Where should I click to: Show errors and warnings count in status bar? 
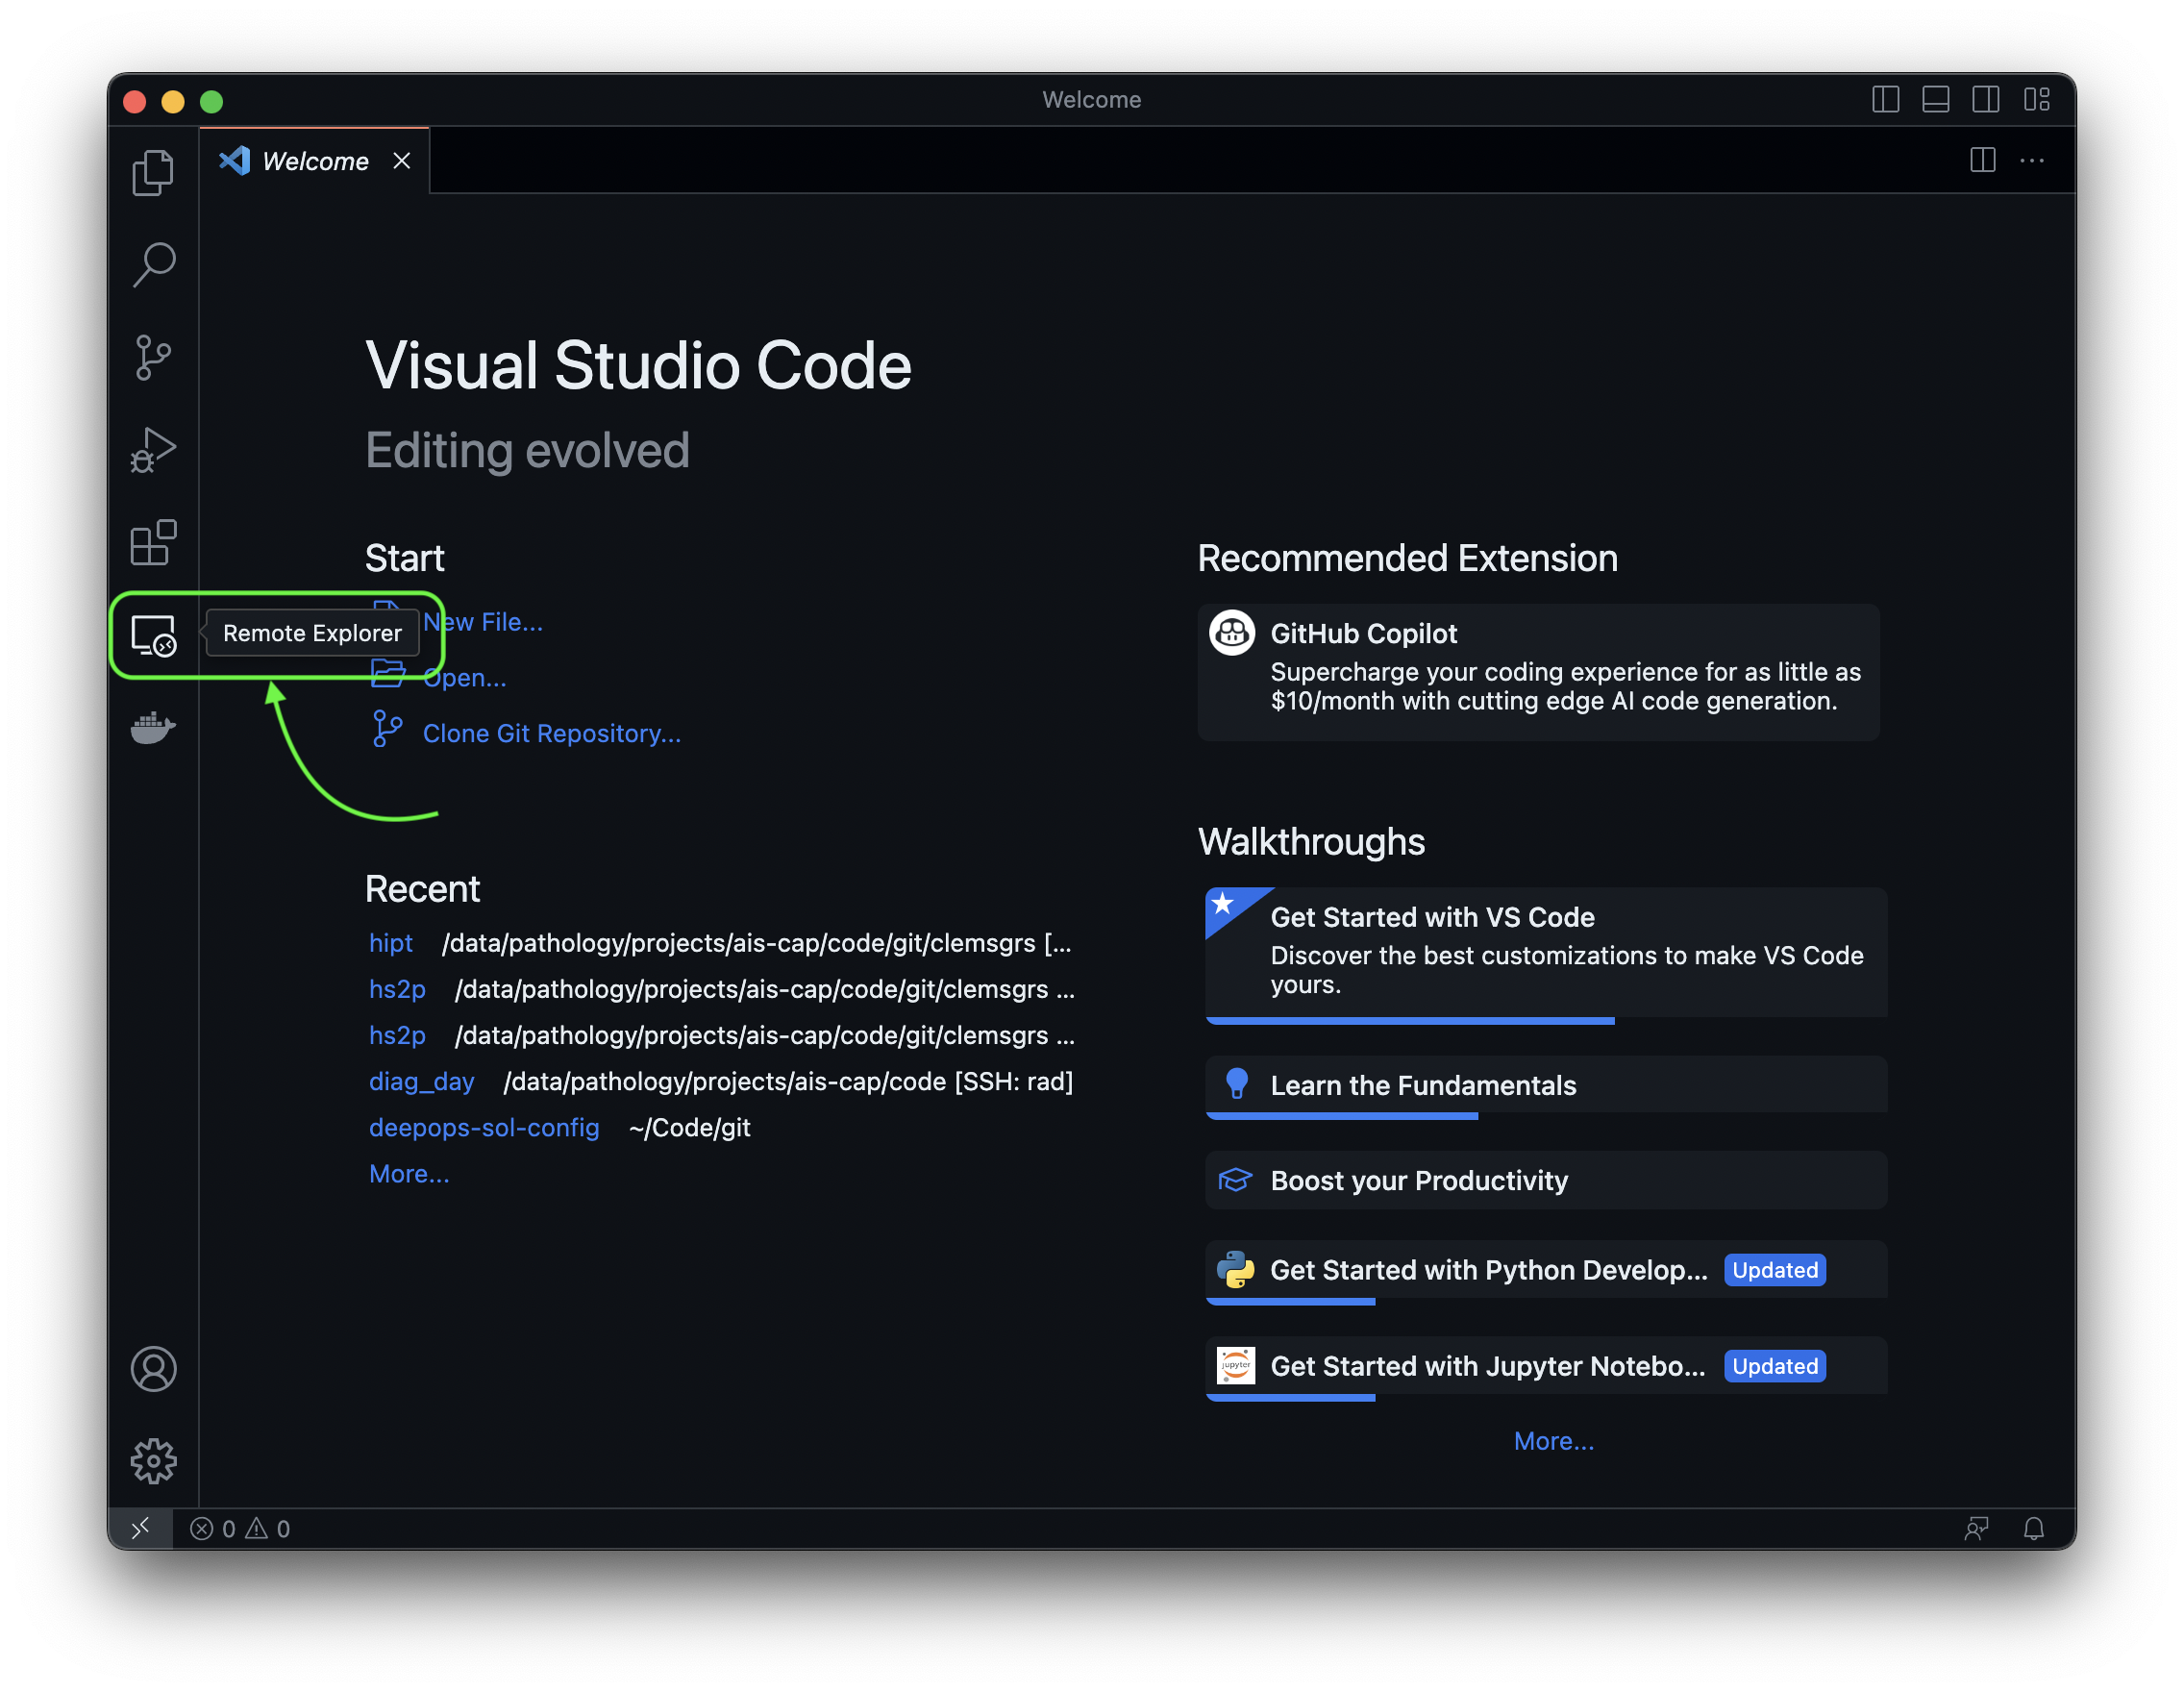(240, 1529)
